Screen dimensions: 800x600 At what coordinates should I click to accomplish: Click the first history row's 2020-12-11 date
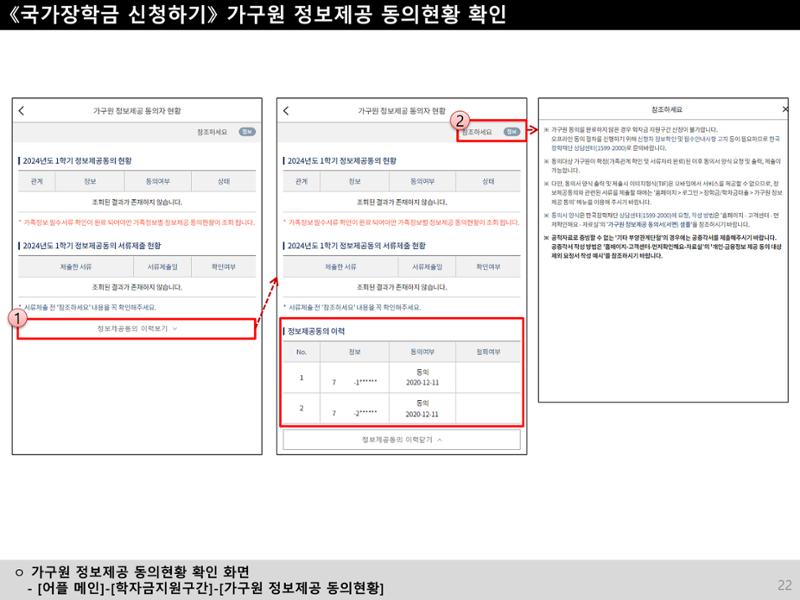tap(422, 383)
